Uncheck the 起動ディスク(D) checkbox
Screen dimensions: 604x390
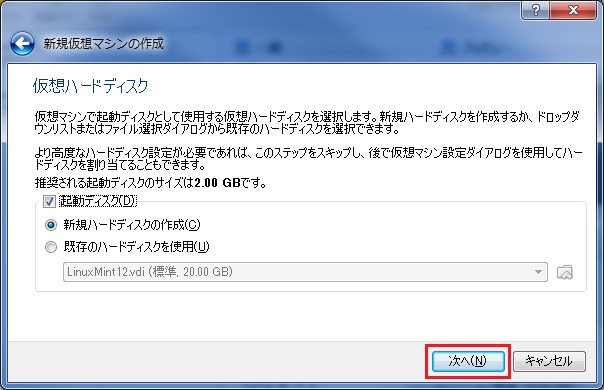[x=49, y=202]
